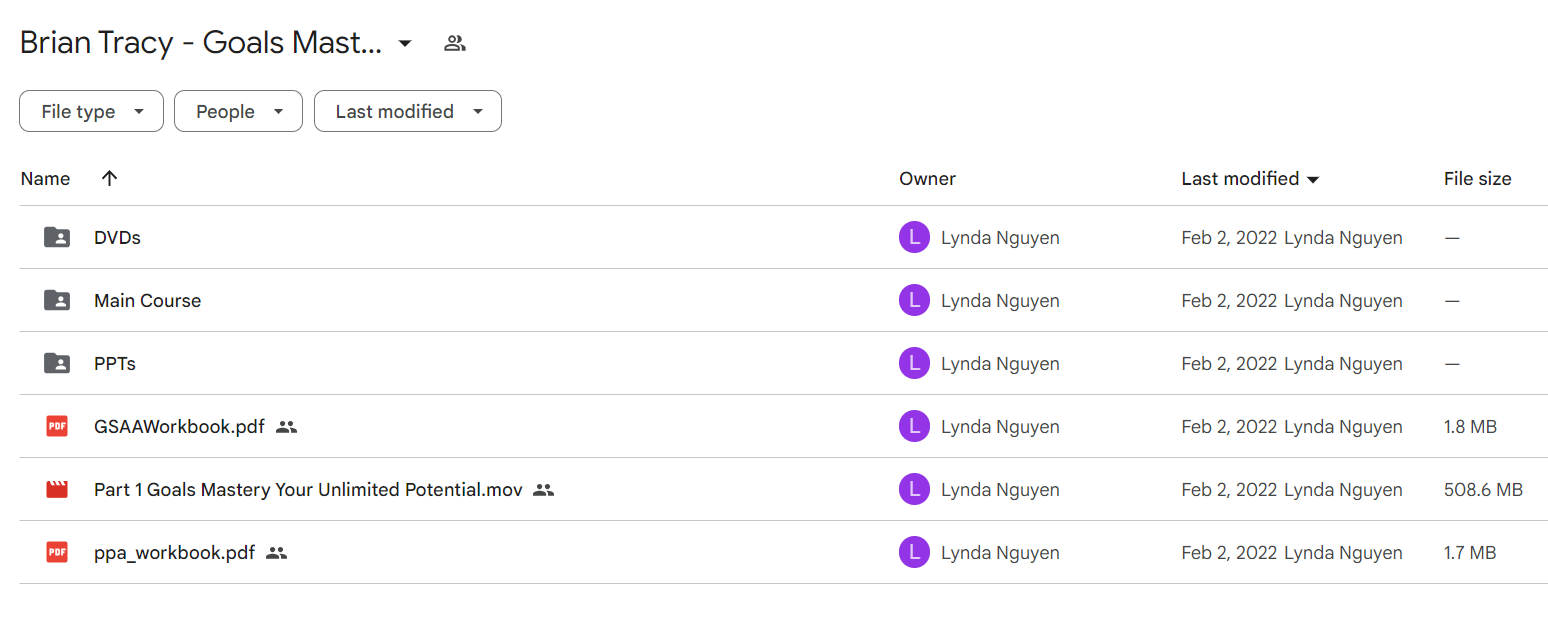Image resolution: width=1548 pixels, height=617 pixels.
Task: Click the shared people icon beside title
Action: coord(455,43)
